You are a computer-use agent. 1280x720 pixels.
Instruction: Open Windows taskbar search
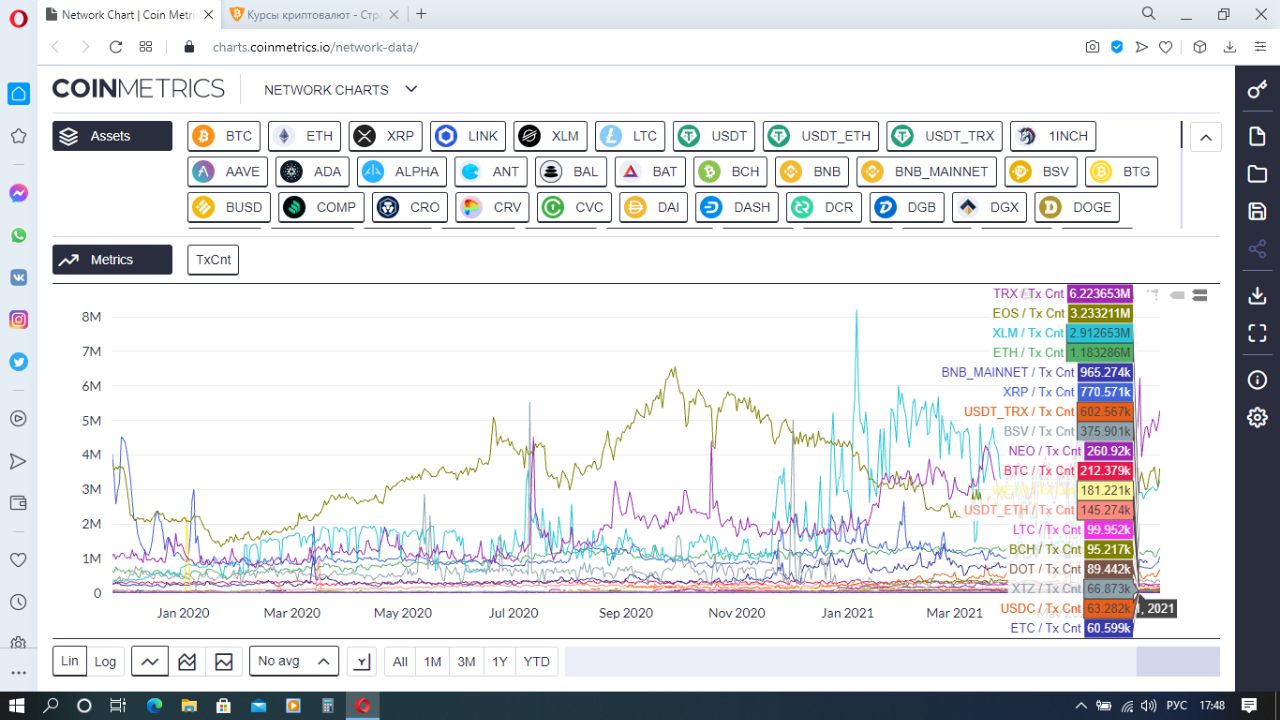coord(51,706)
